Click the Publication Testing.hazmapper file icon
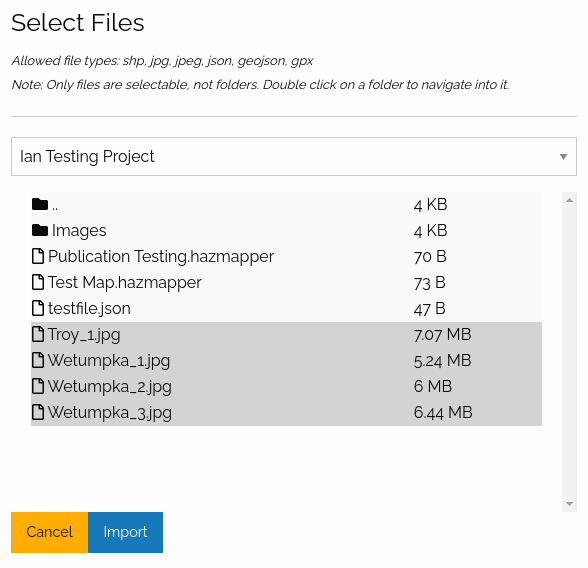The image size is (588, 568). [x=38, y=256]
